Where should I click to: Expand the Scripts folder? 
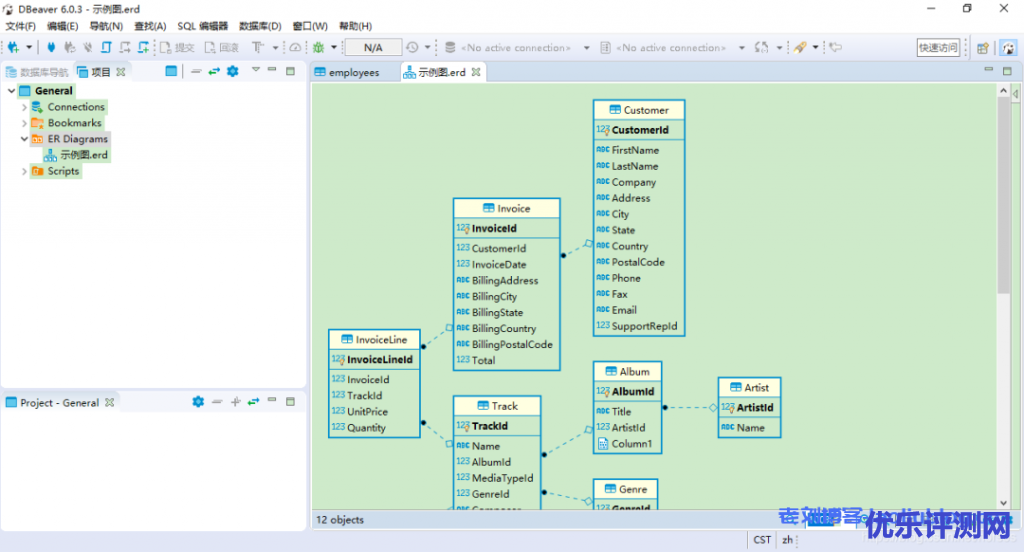[x=24, y=171]
